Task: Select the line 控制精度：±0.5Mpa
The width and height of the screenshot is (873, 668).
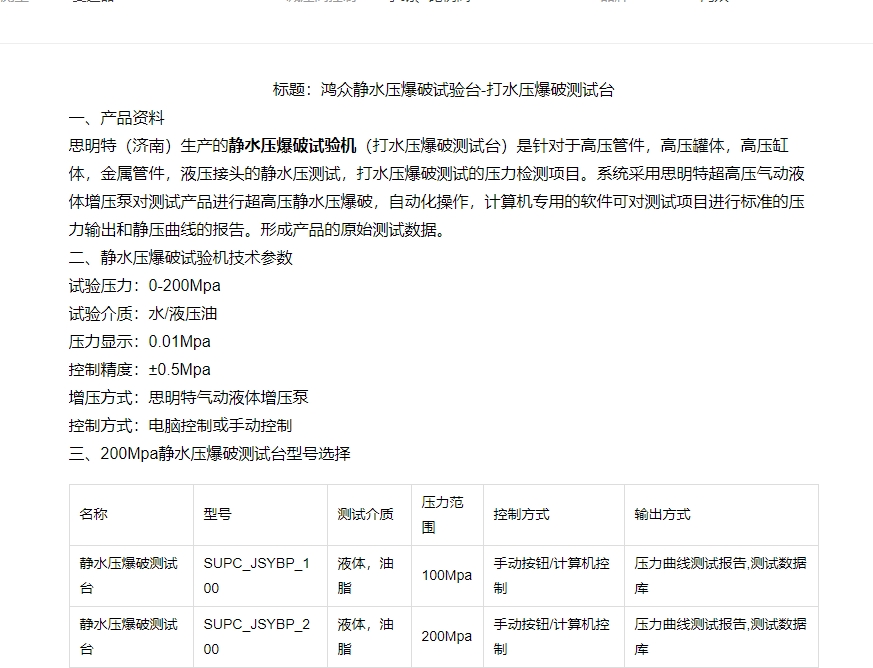Action: 139,369
